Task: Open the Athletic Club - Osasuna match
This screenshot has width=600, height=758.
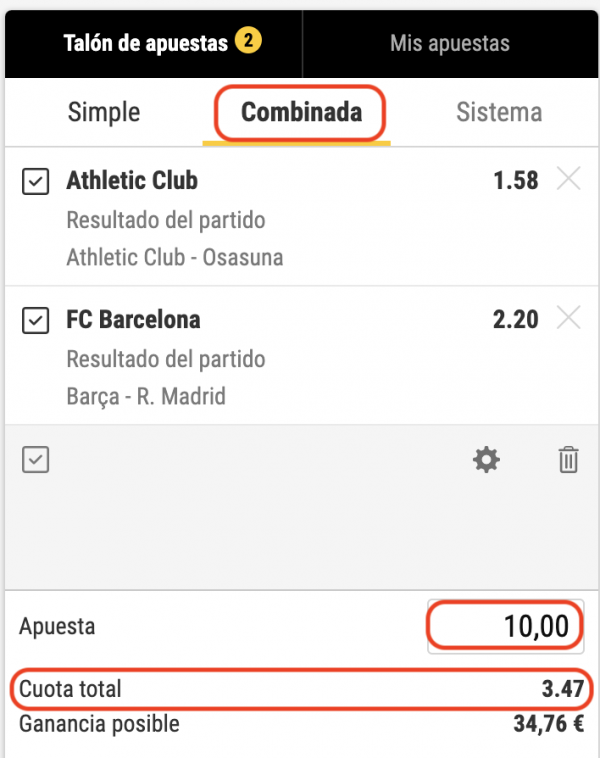Action: click(174, 257)
